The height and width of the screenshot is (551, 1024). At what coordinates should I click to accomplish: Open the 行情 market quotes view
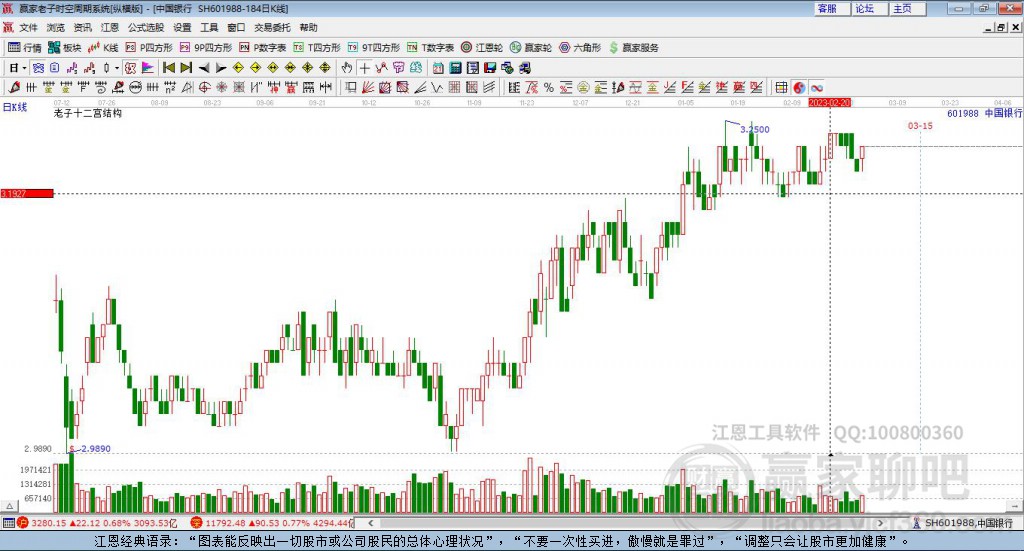point(24,48)
